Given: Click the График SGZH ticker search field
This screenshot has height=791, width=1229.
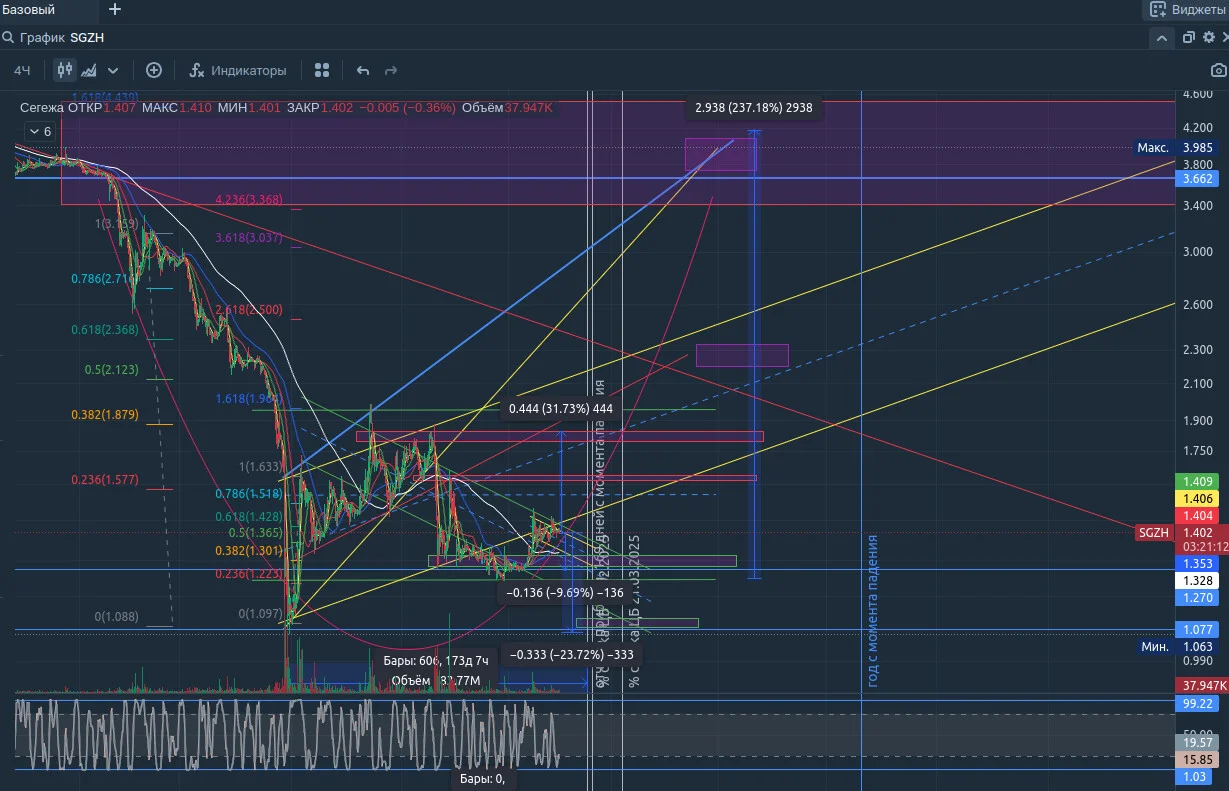Looking at the screenshot, I should pos(60,38).
